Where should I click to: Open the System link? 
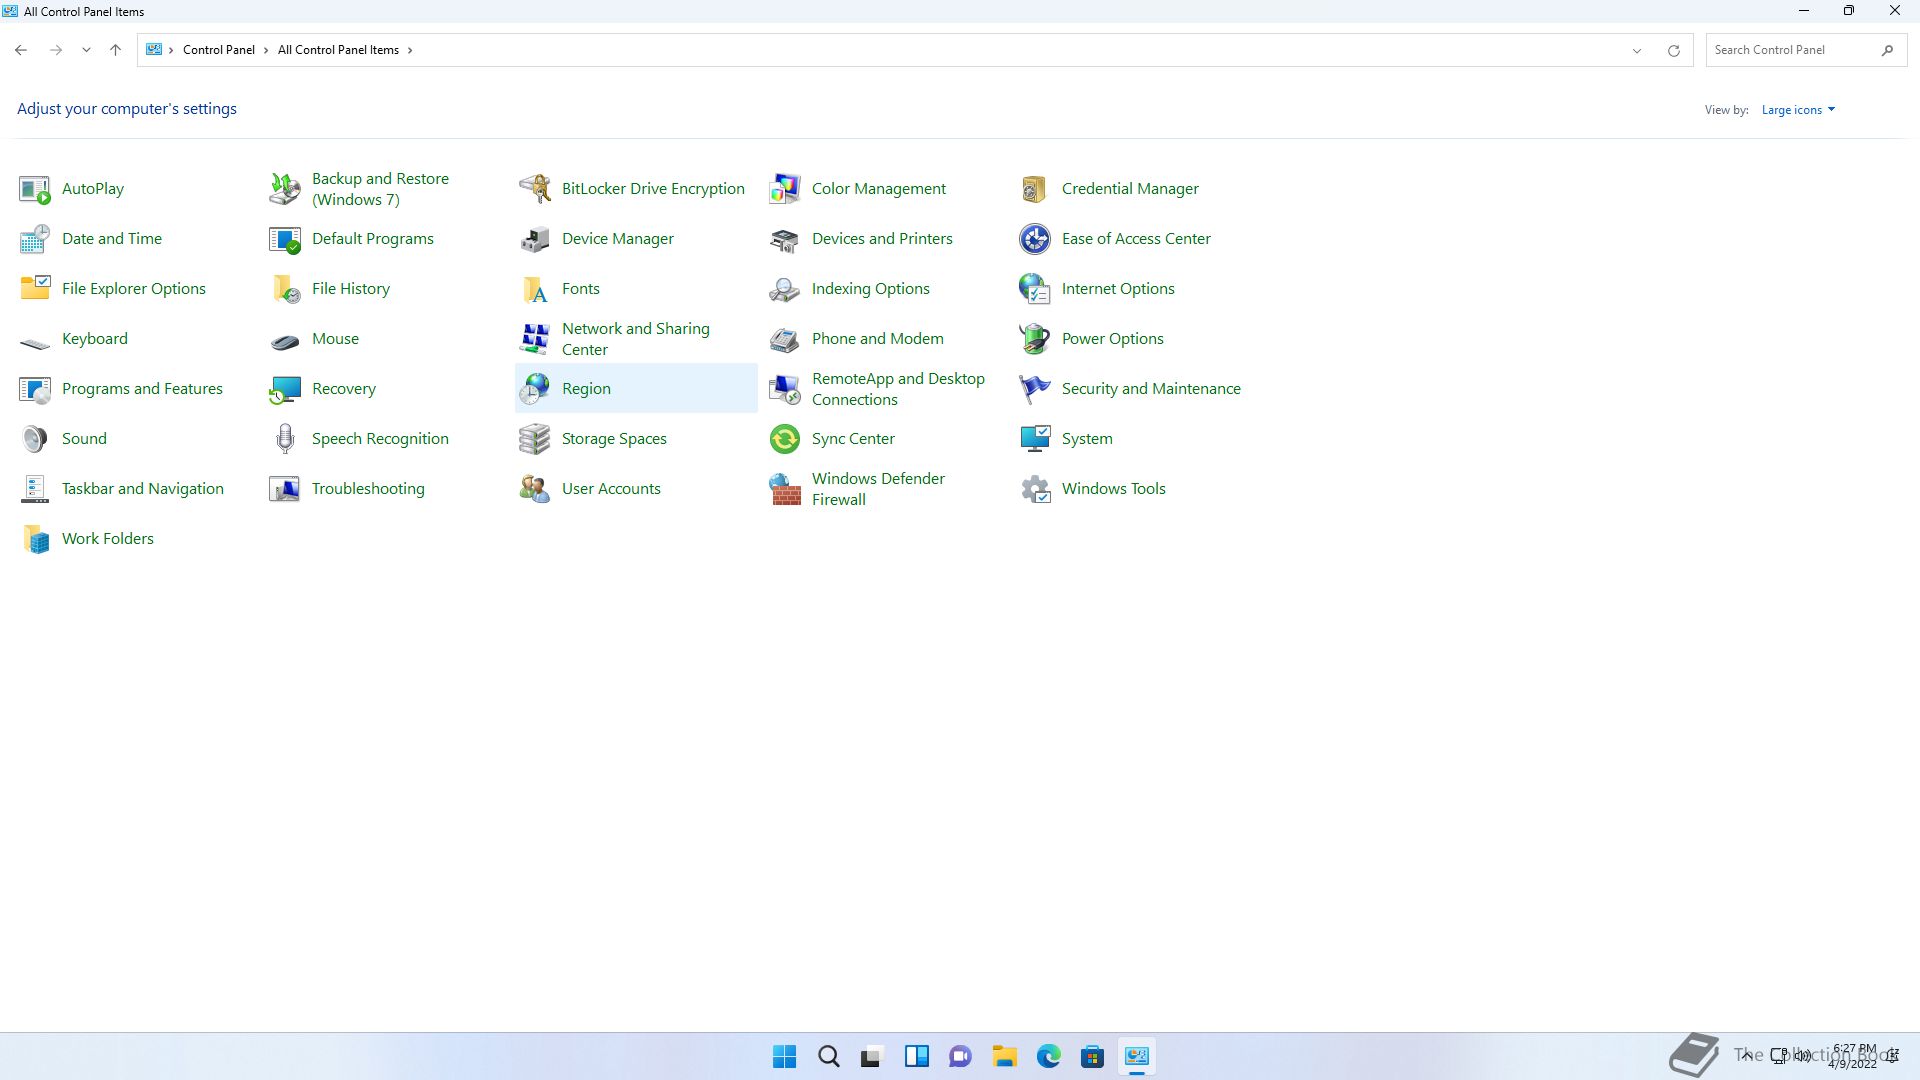point(1087,439)
